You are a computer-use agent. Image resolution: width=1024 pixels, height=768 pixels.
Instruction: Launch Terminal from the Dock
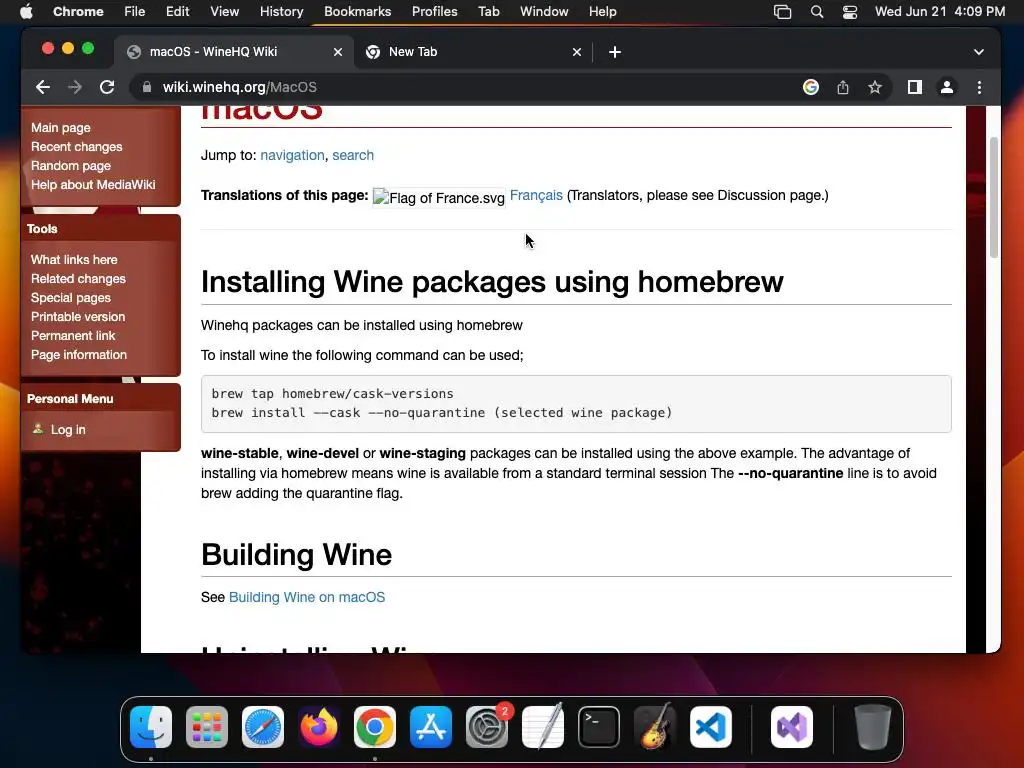point(599,727)
